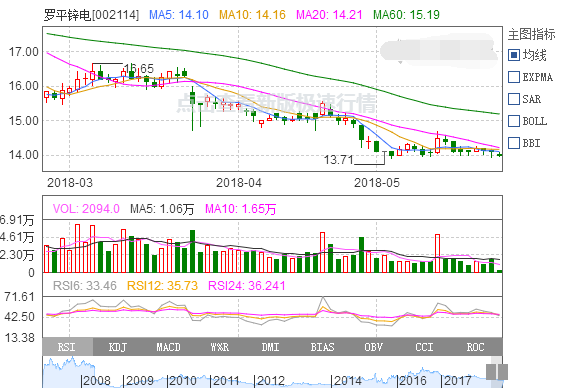Click the timeline range slider handle
This screenshot has width=565, height=390.
(x=497, y=372)
